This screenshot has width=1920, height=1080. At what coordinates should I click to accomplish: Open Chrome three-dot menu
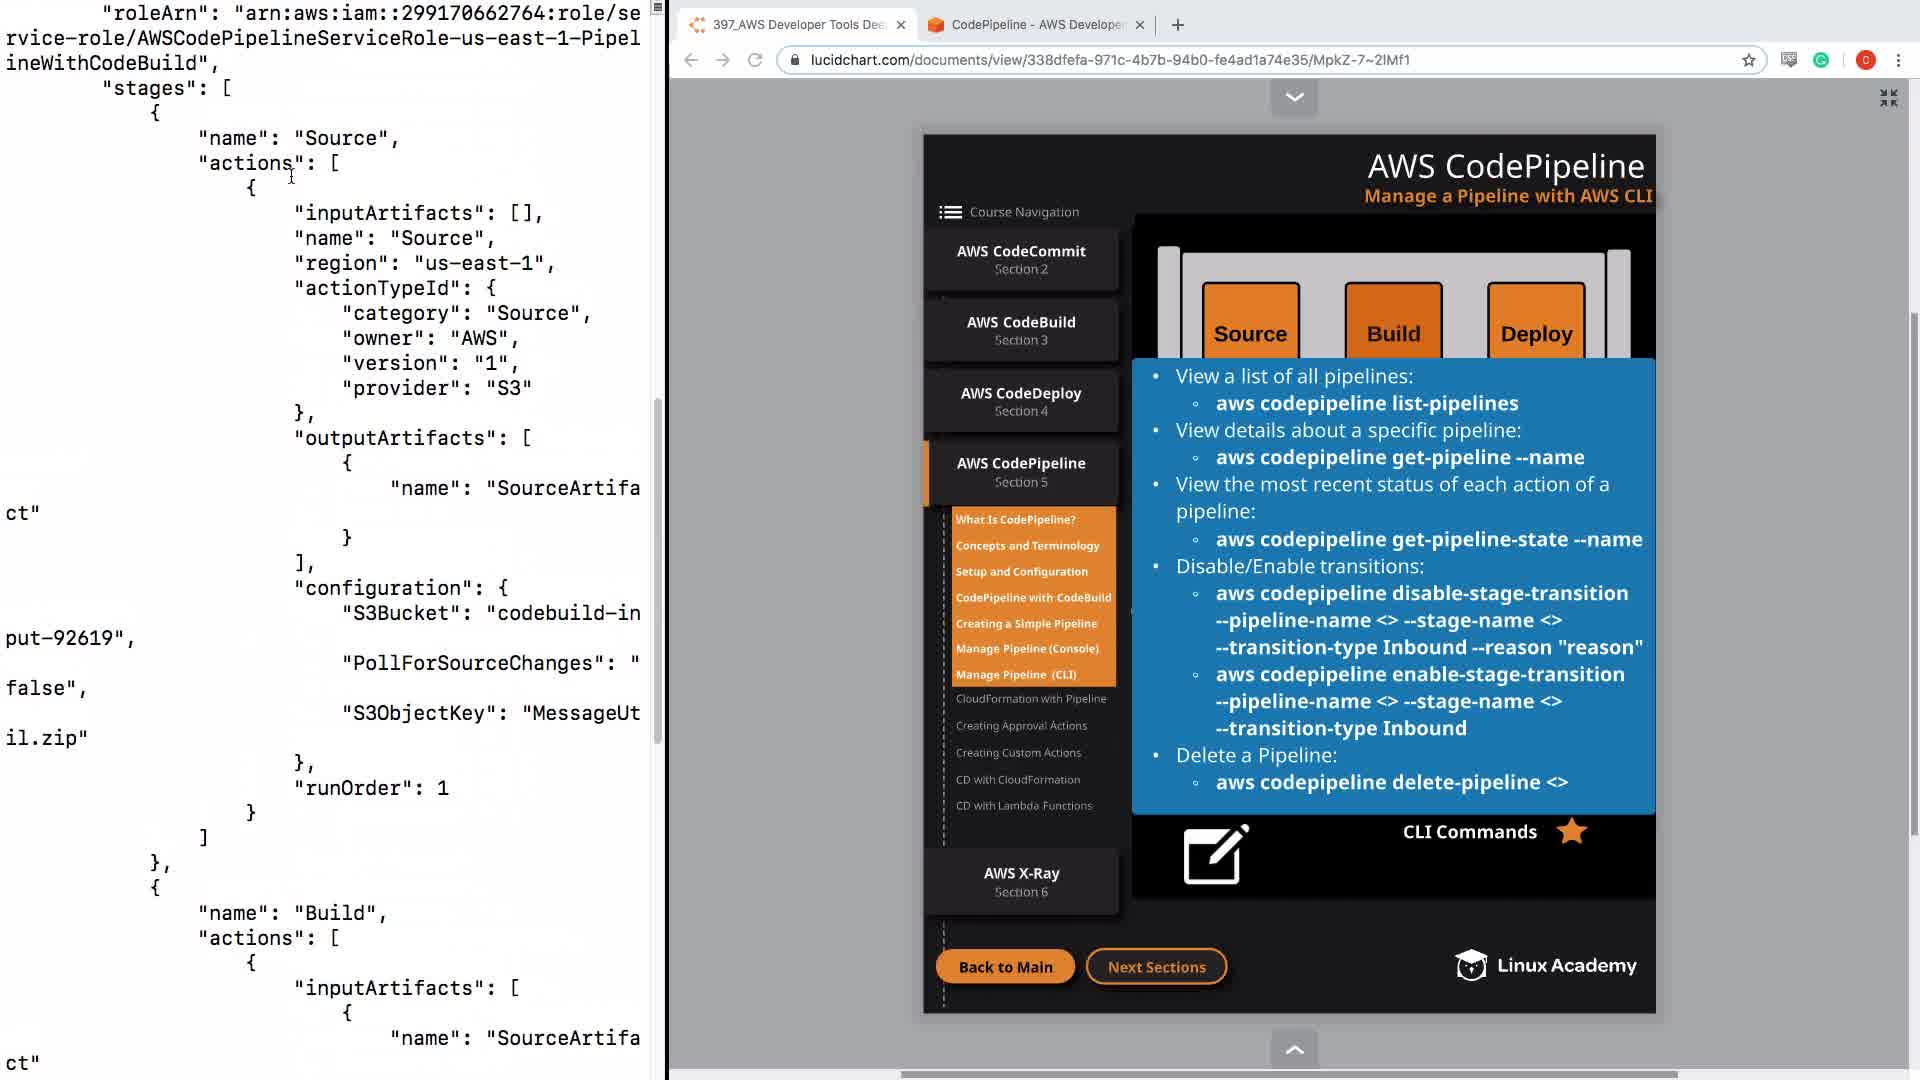click(x=1898, y=60)
